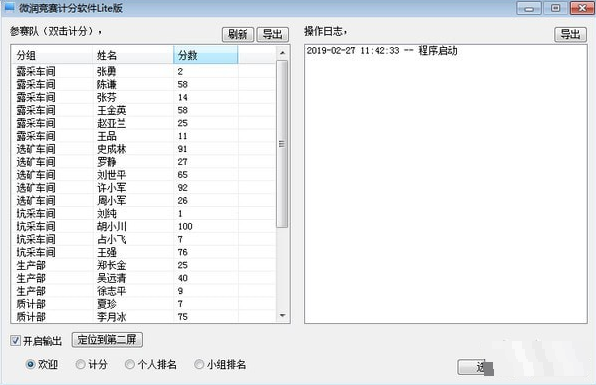Select the row for 徐志平
Viewport: 596px width, 385px height.
click(x=143, y=291)
